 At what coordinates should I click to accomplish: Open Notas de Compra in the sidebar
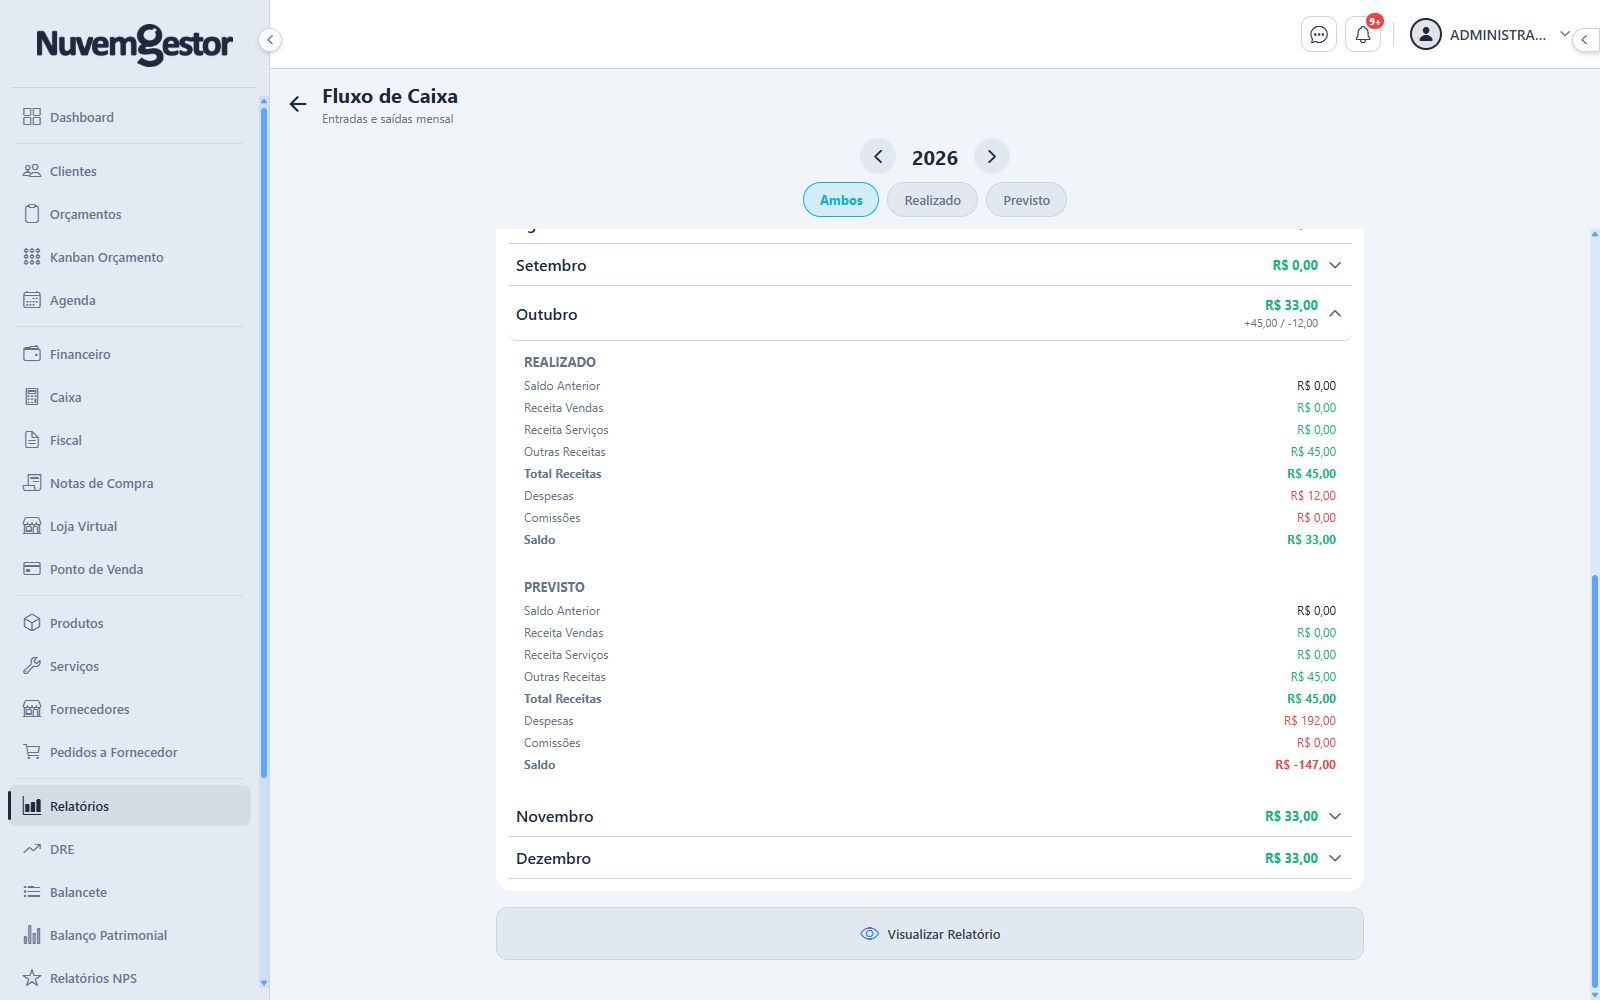pyautogui.click(x=130, y=483)
